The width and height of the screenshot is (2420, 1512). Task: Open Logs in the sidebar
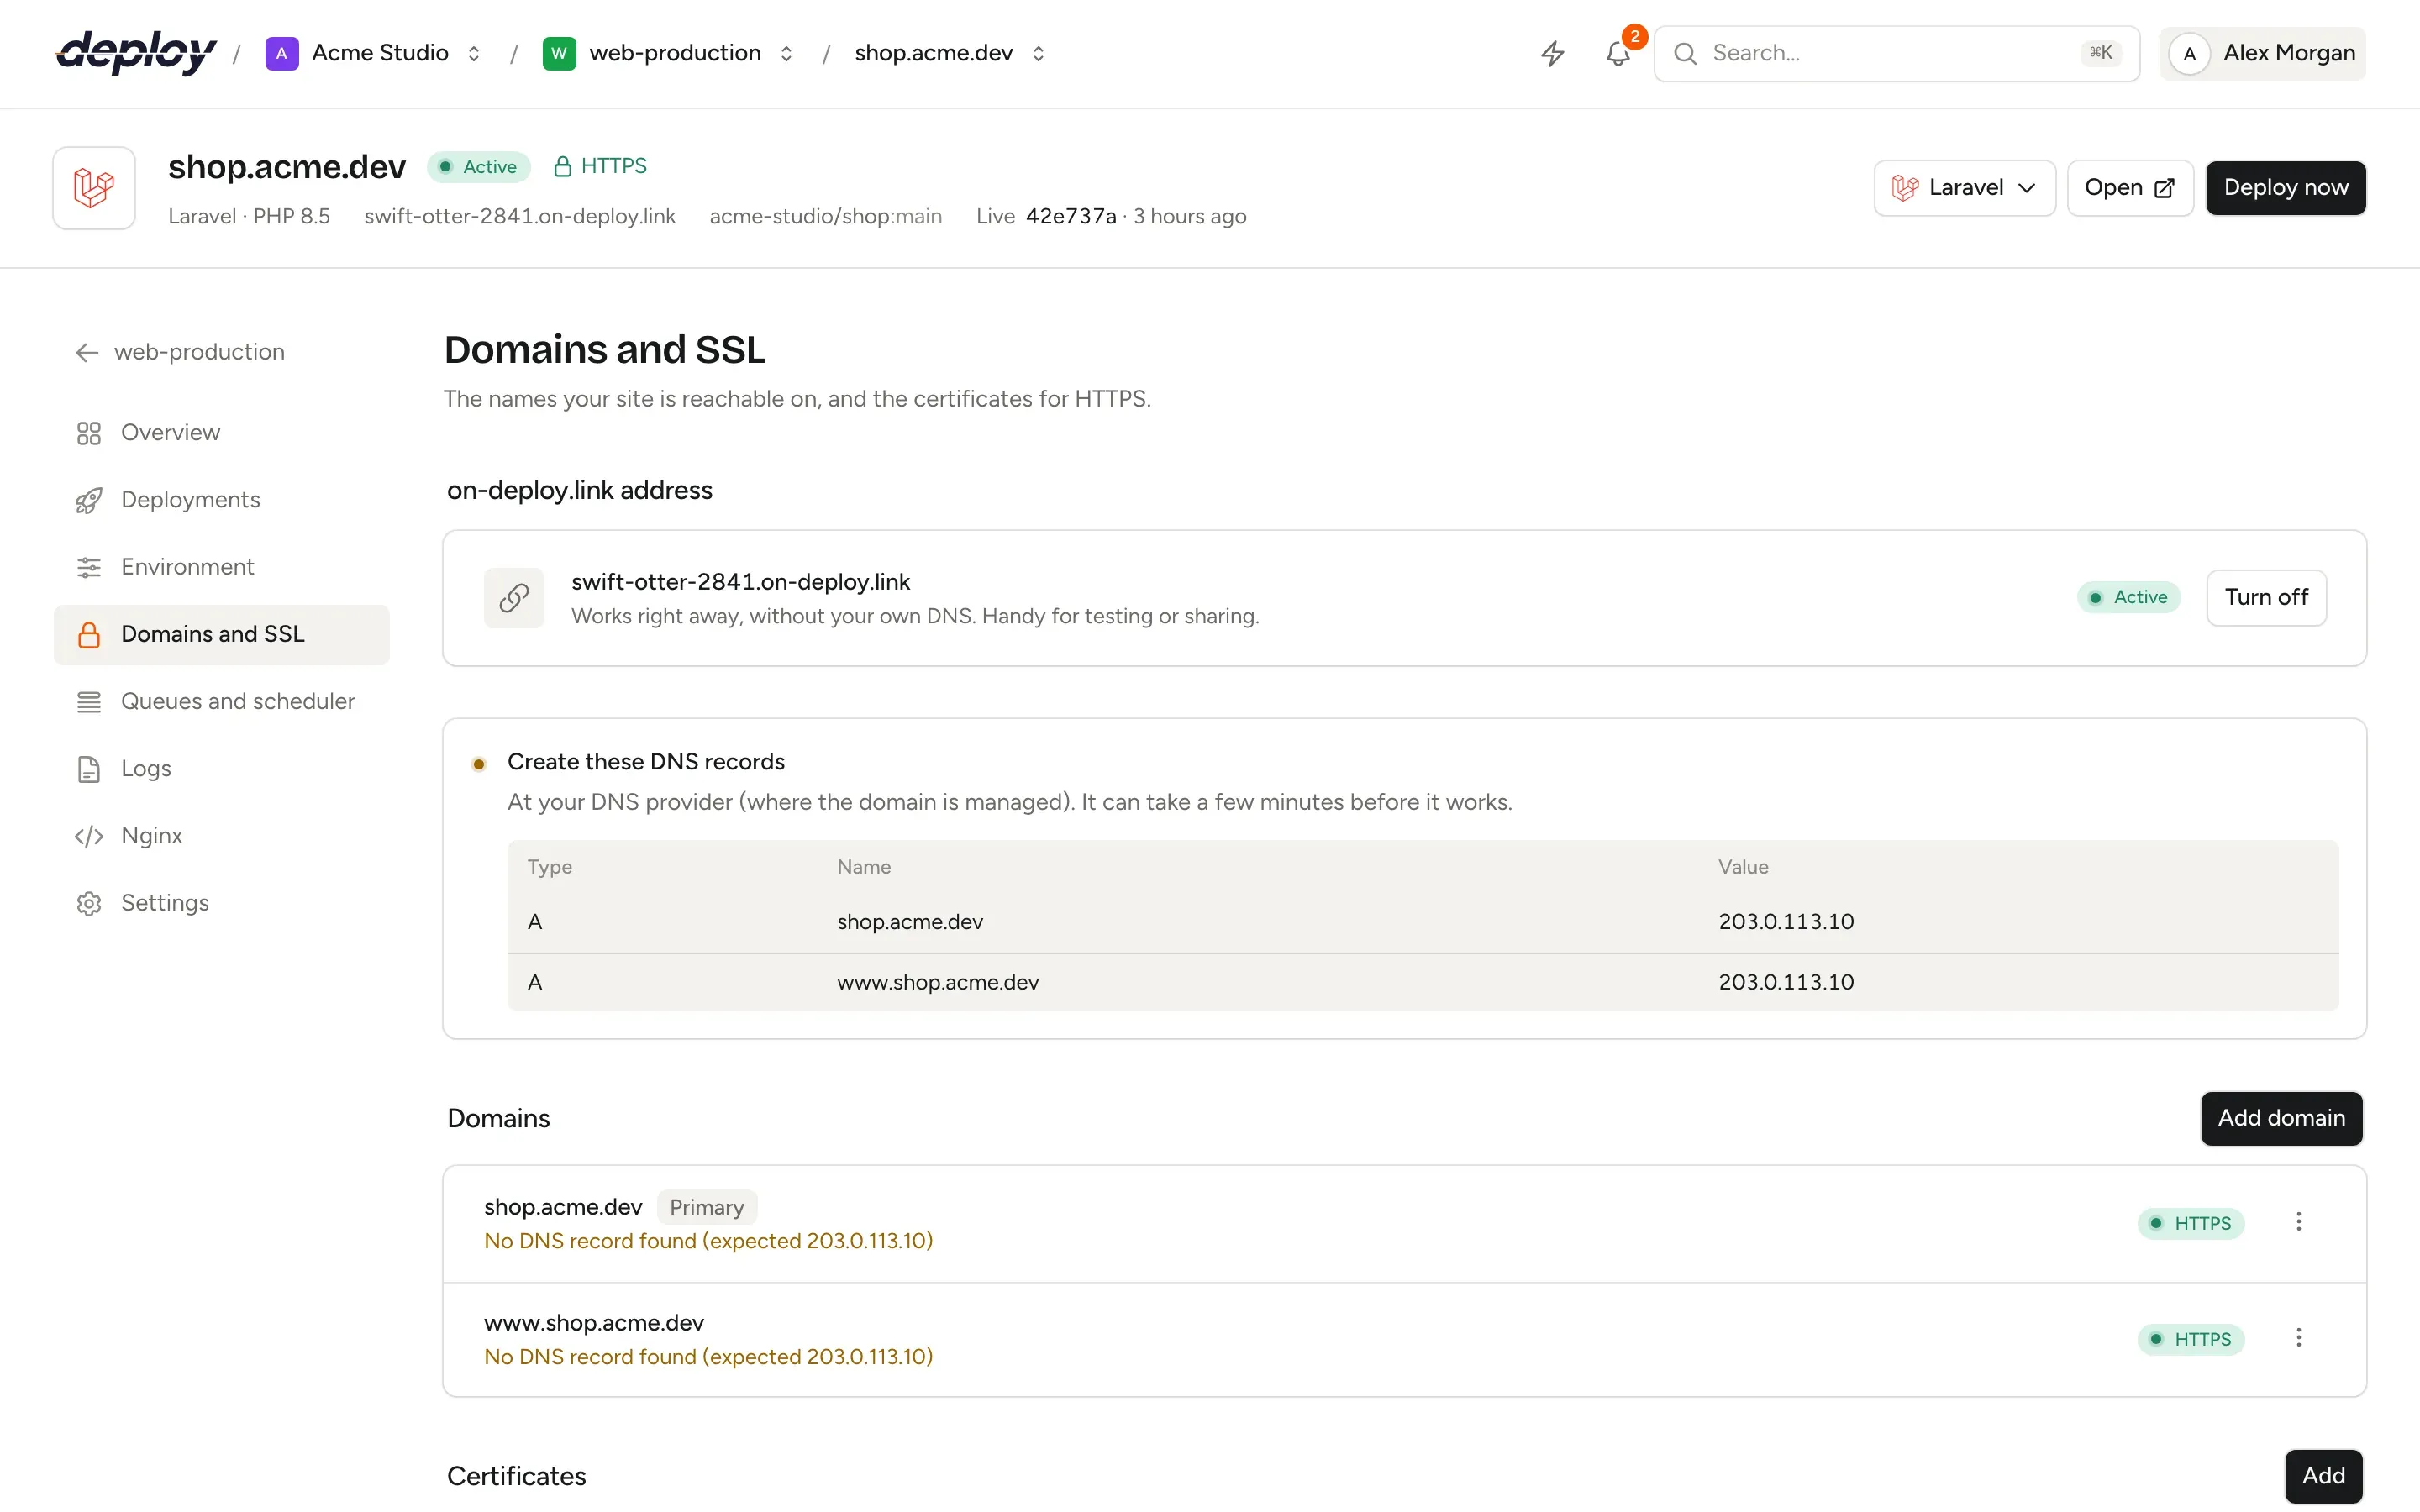click(x=222, y=769)
